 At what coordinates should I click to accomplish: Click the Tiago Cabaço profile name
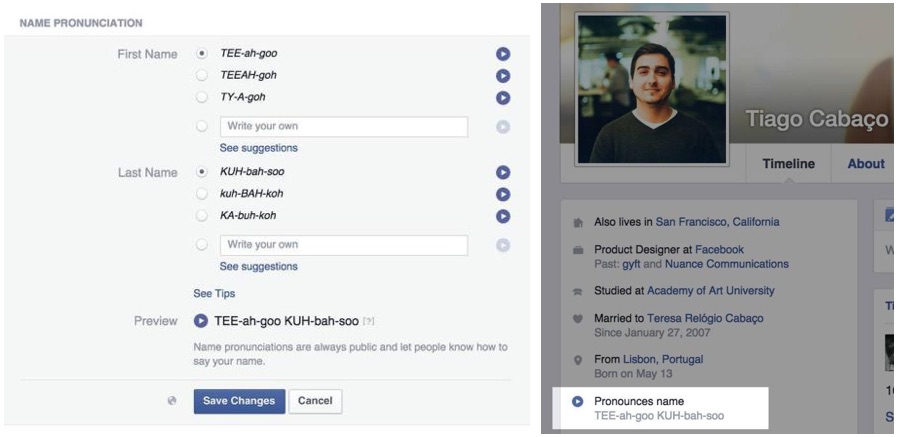coord(816,119)
